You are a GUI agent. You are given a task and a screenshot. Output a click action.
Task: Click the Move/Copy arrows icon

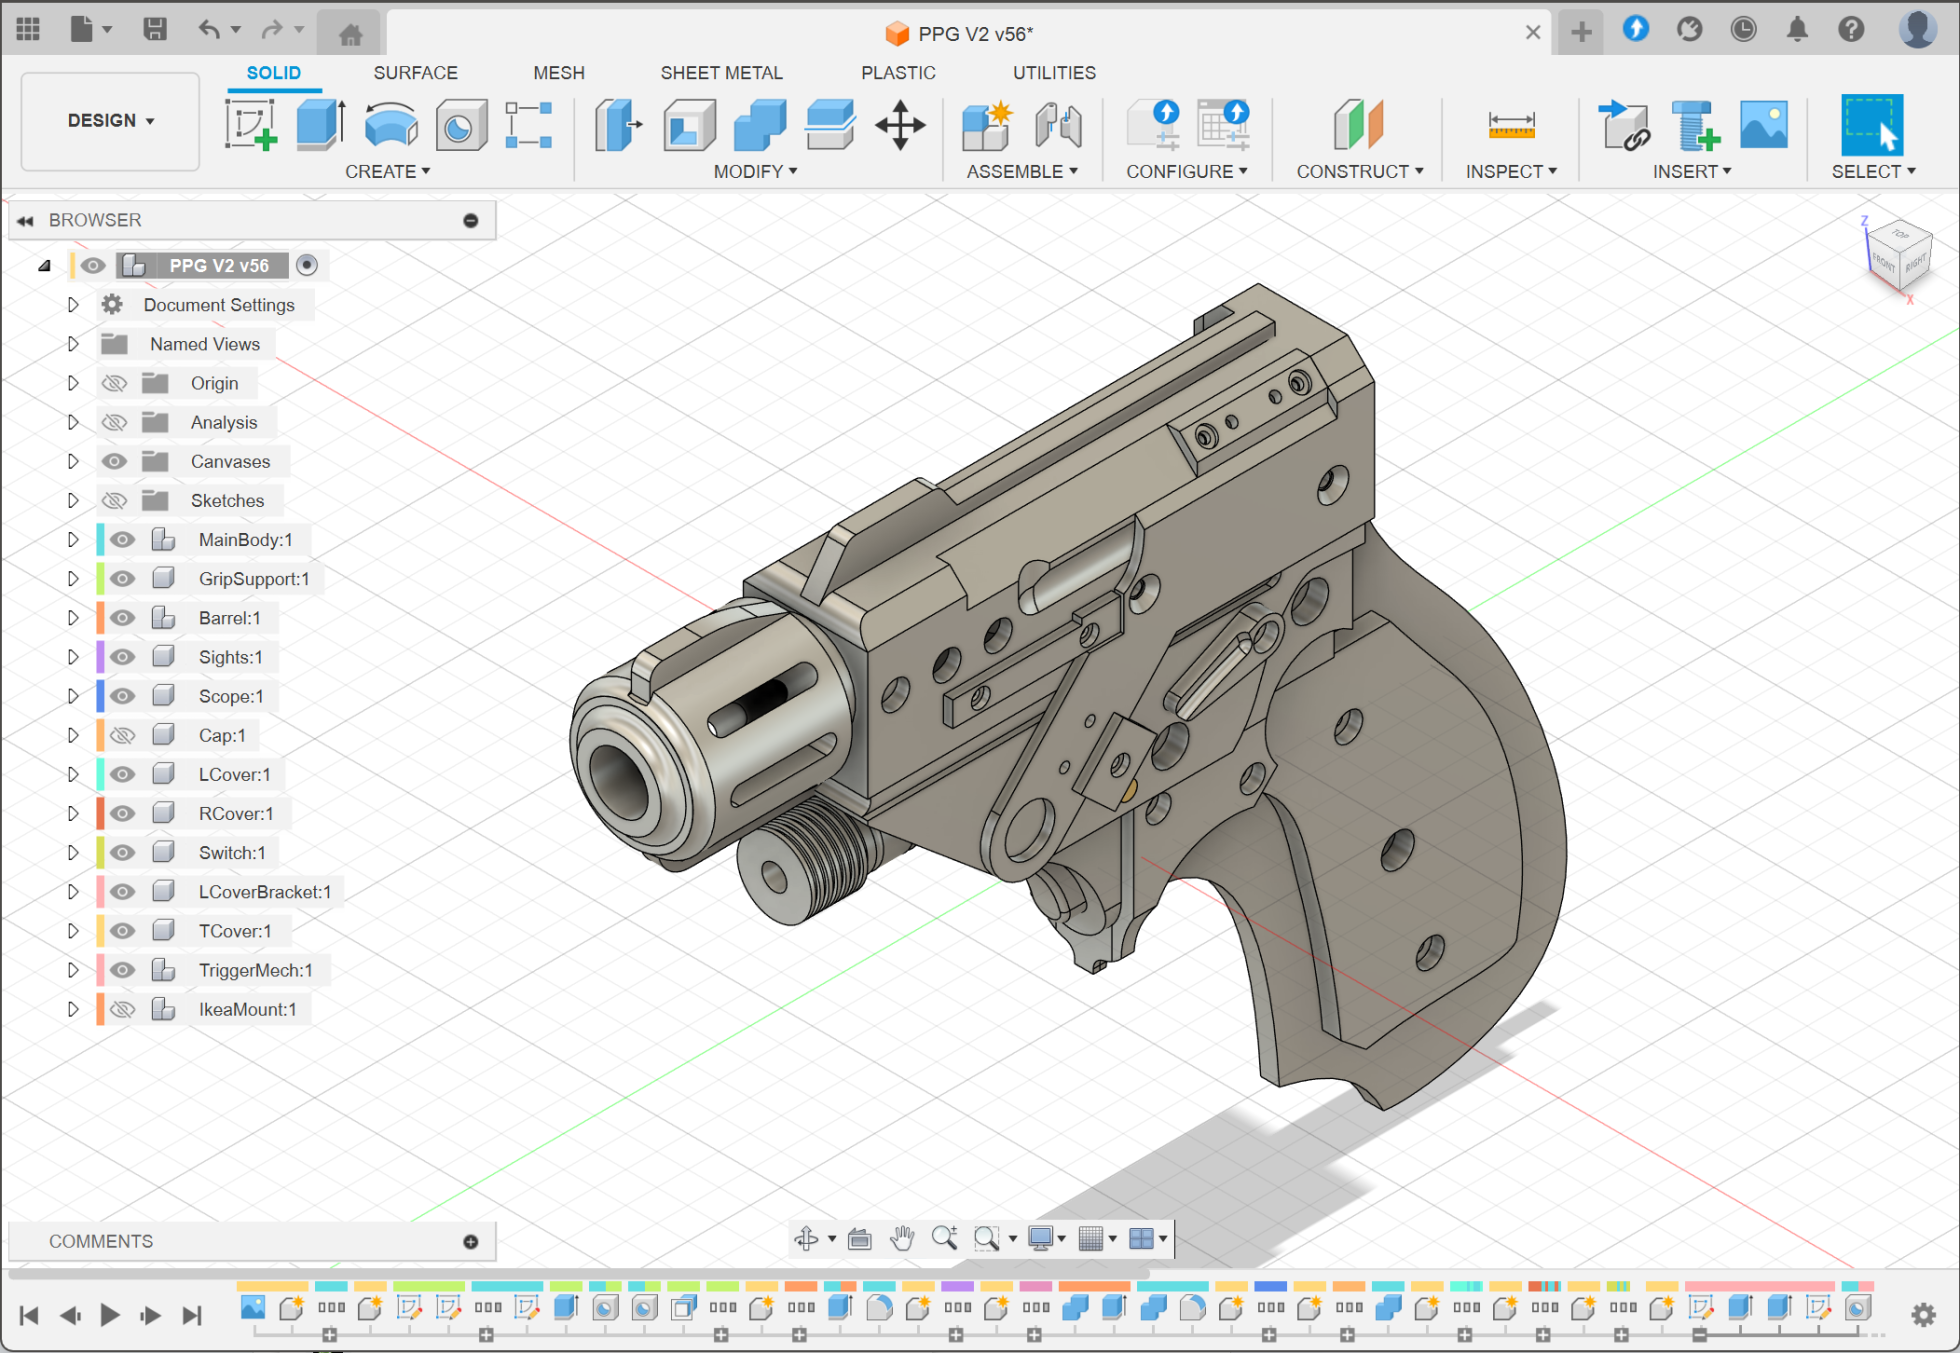coord(900,125)
